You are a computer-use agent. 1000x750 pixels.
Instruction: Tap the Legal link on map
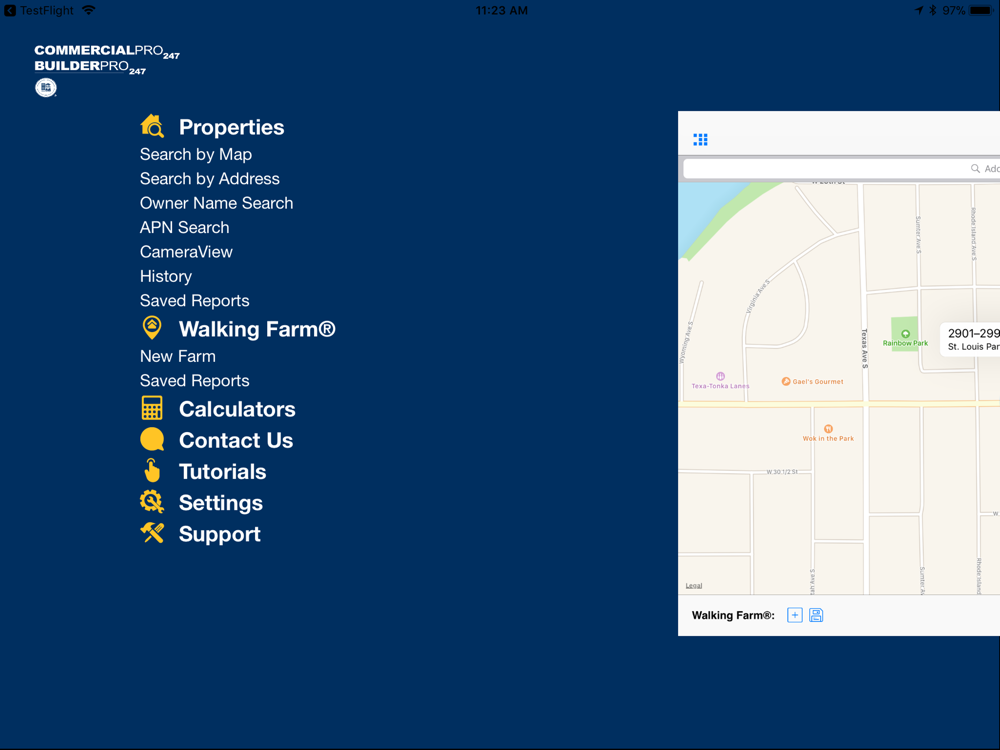click(694, 585)
